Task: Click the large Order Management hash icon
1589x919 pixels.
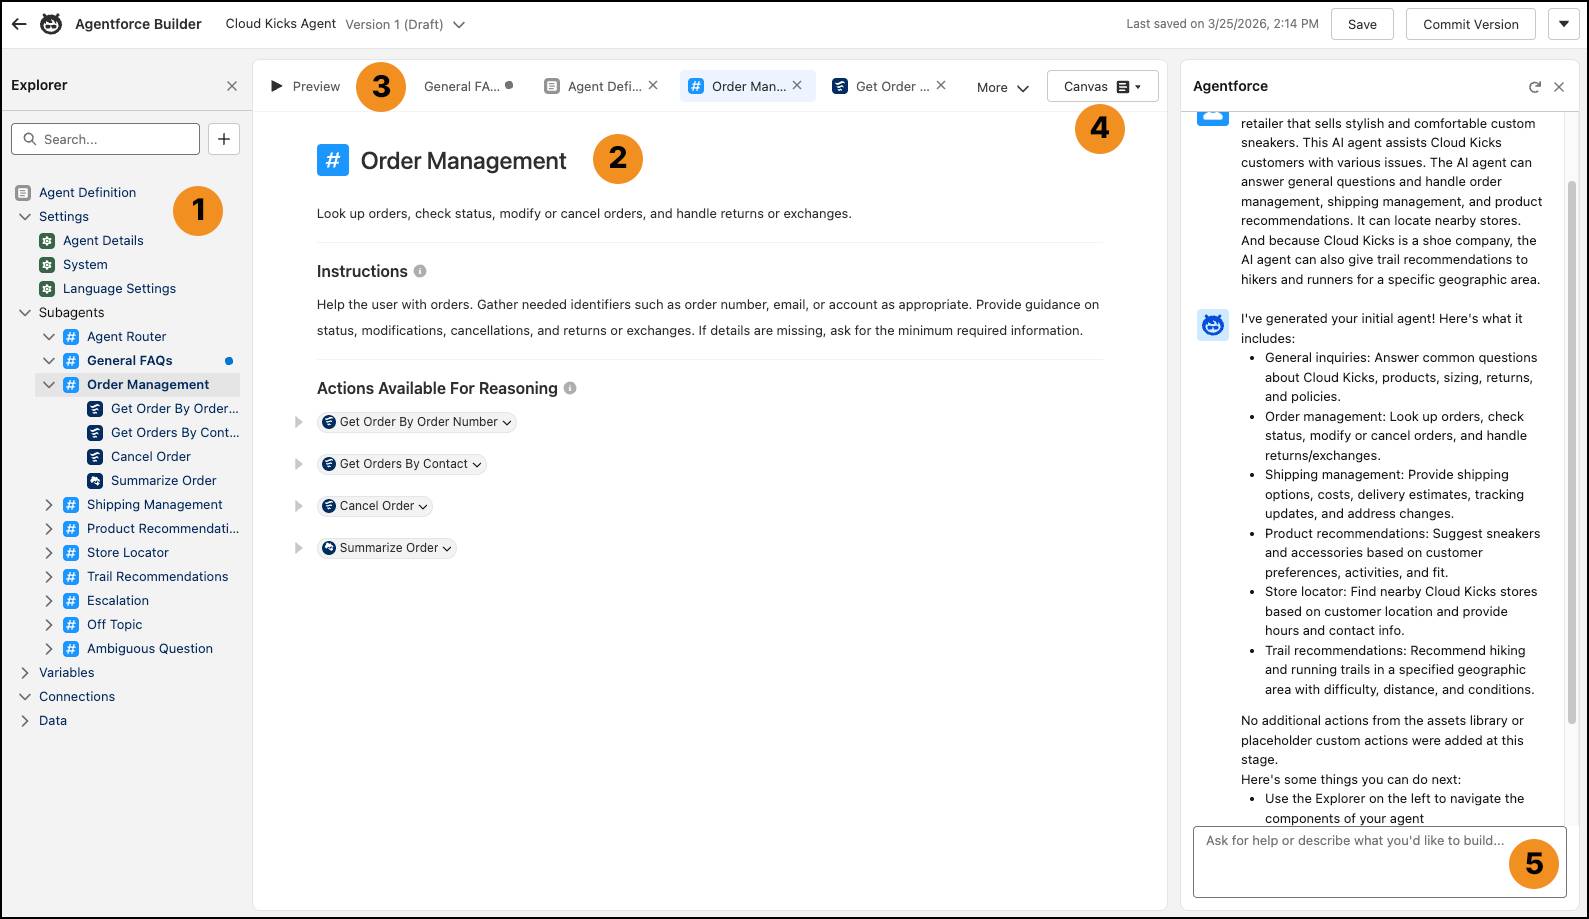Action: pos(333,160)
